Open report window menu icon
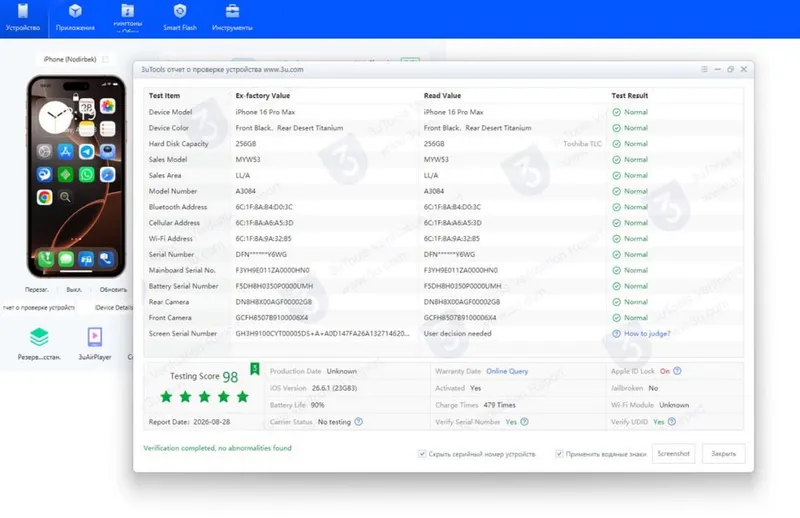 pos(704,69)
